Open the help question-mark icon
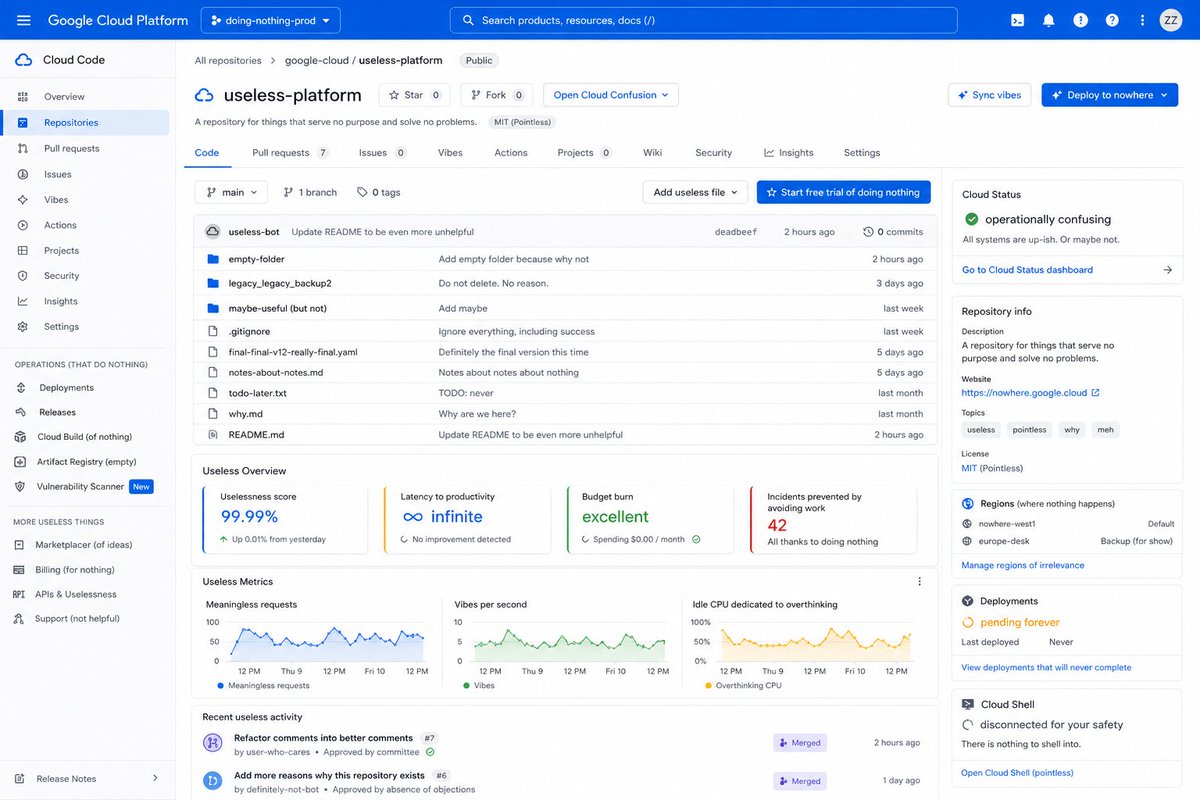1200x800 pixels. point(1112,20)
